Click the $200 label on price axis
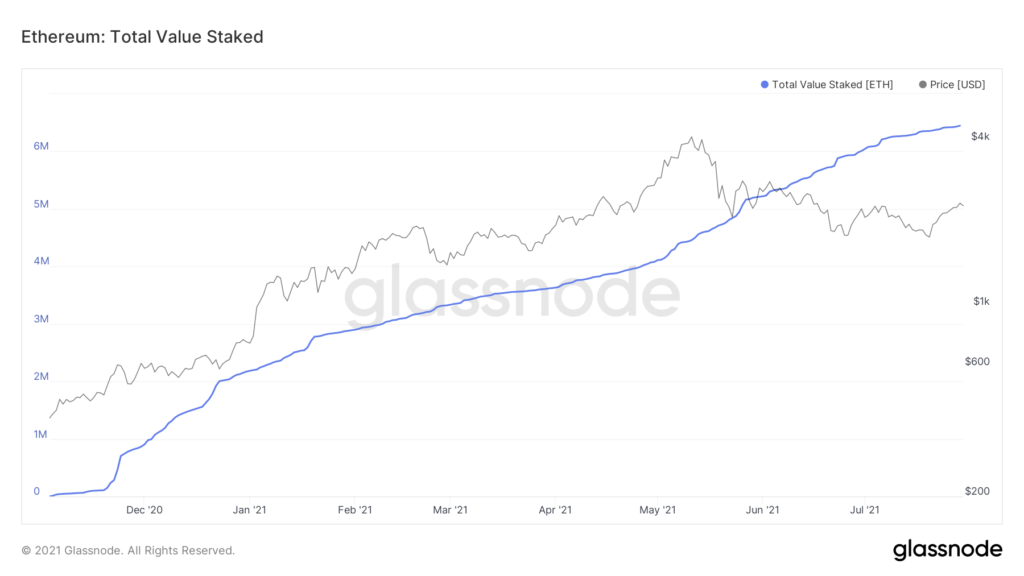The height and width of the screenshot is (576, 1024). pos(978,491)
